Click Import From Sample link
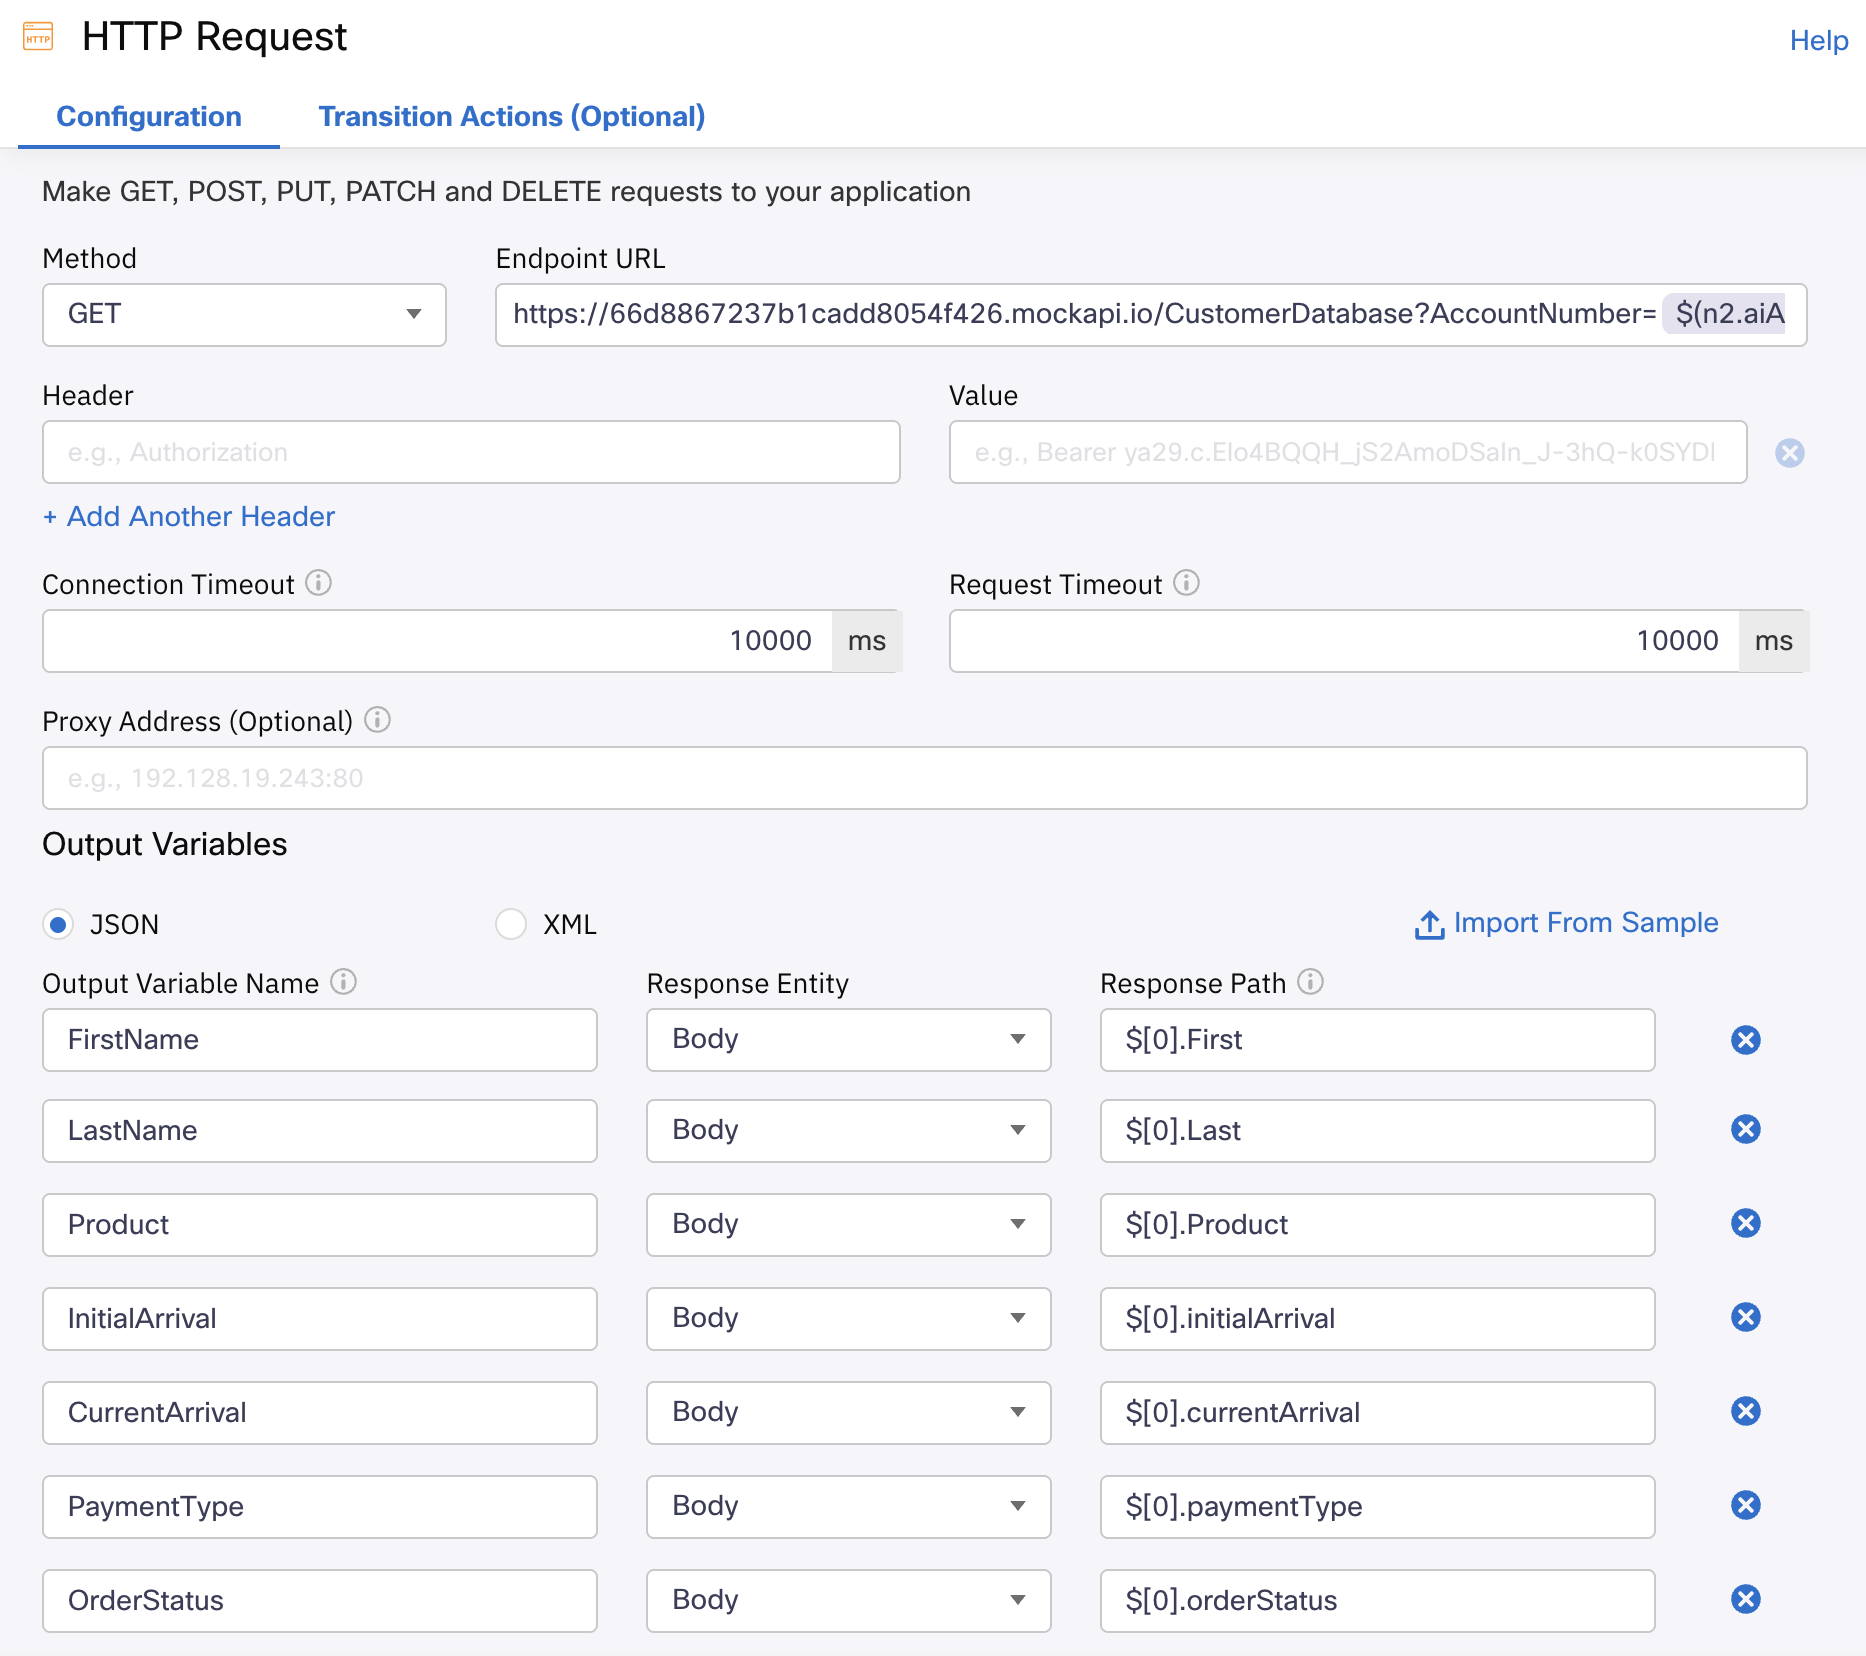The image size is (1866, 1656). 1585,922
